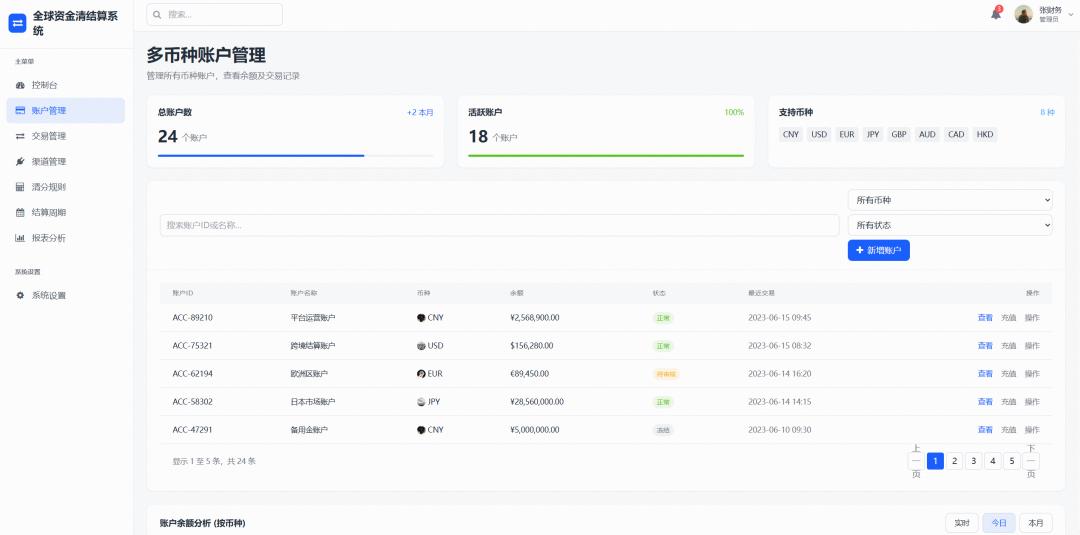The height and width of the screenshot is (535, 1080).
Task: Click the blue exchange logo icon
Action: click(17, 23)
